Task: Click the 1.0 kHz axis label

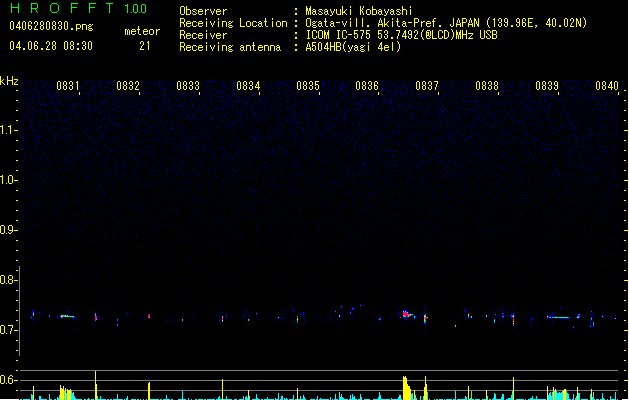Action: coord(8,180)
